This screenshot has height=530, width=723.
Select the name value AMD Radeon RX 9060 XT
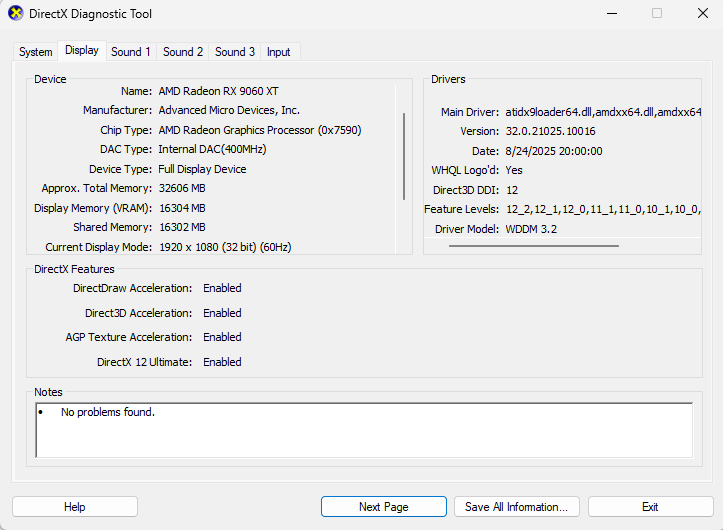coord(219,91)
